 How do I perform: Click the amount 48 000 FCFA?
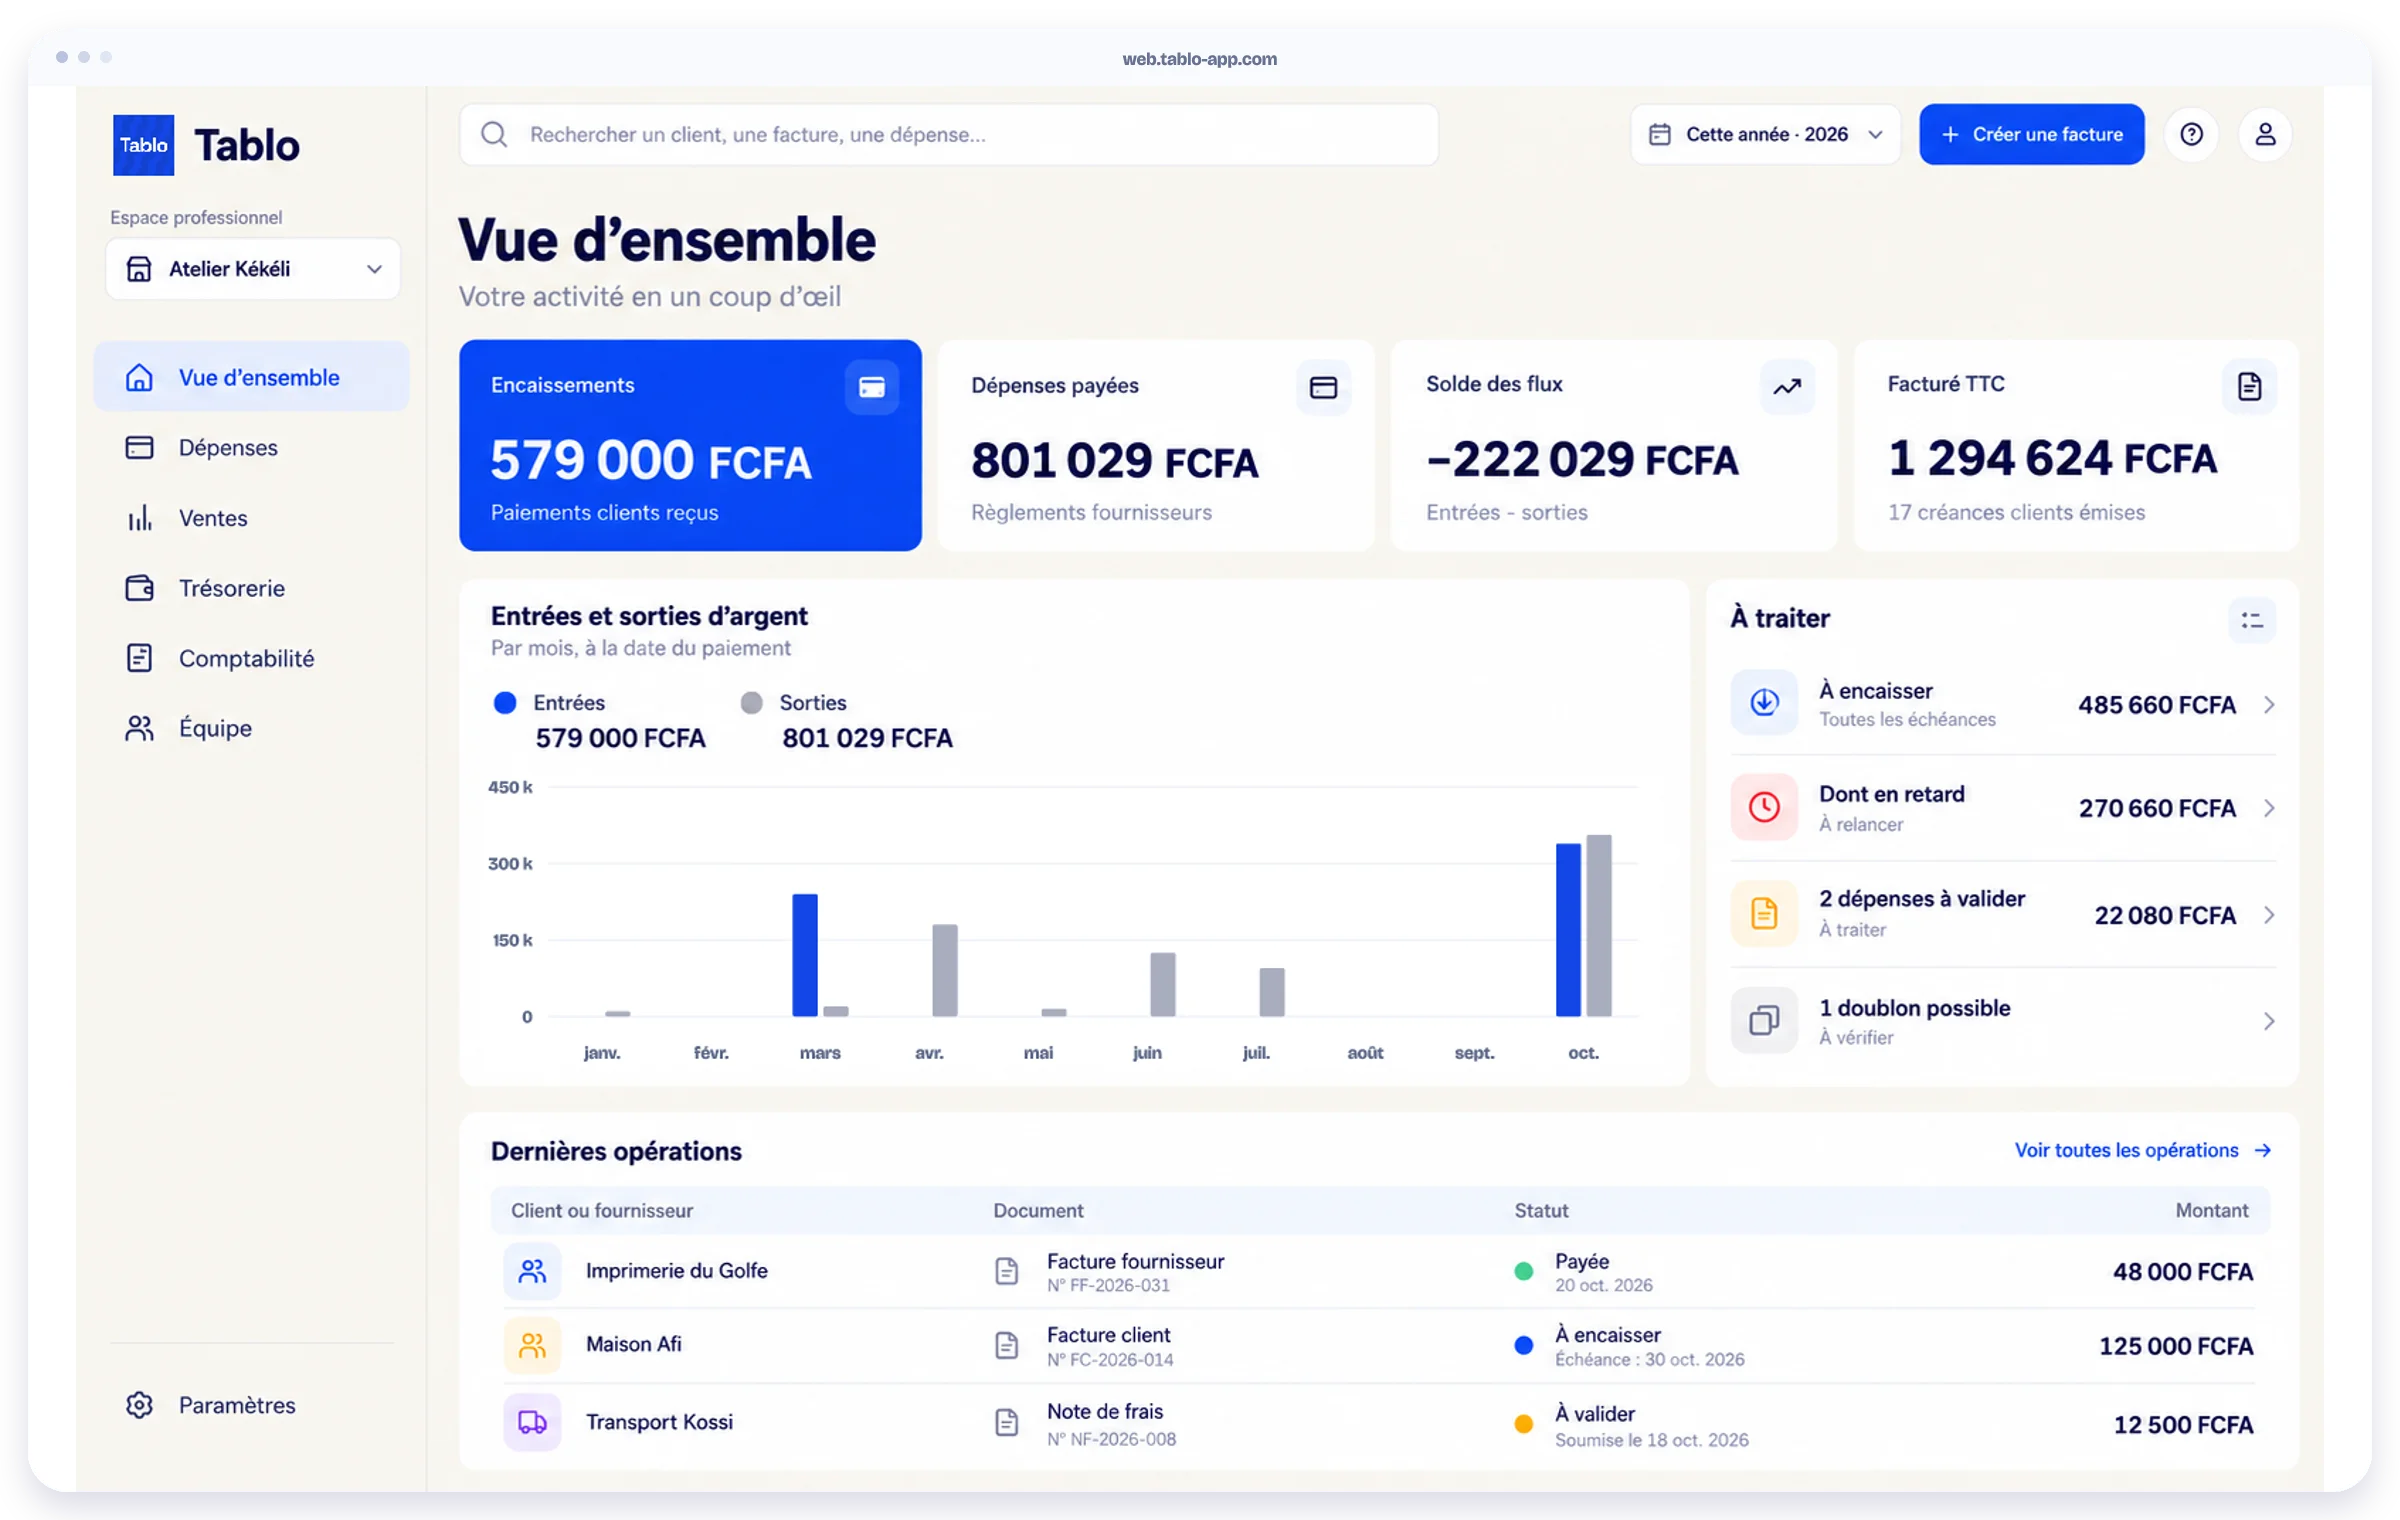(x=2182, y=1271)
